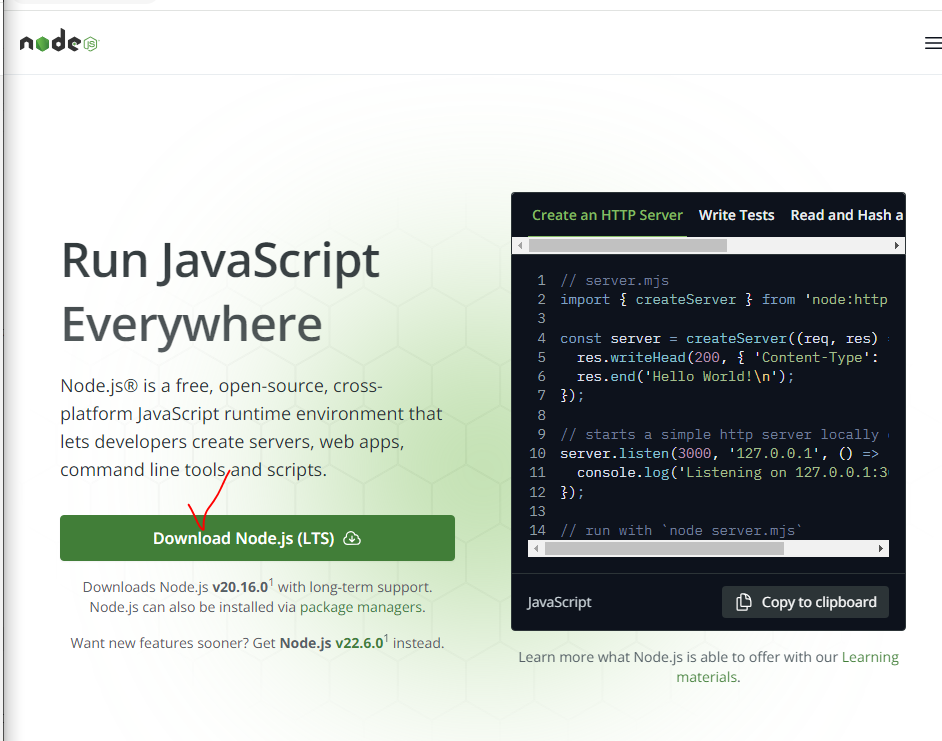Open the package managers link
Screen dimensions: 942x741
(362, 607)
